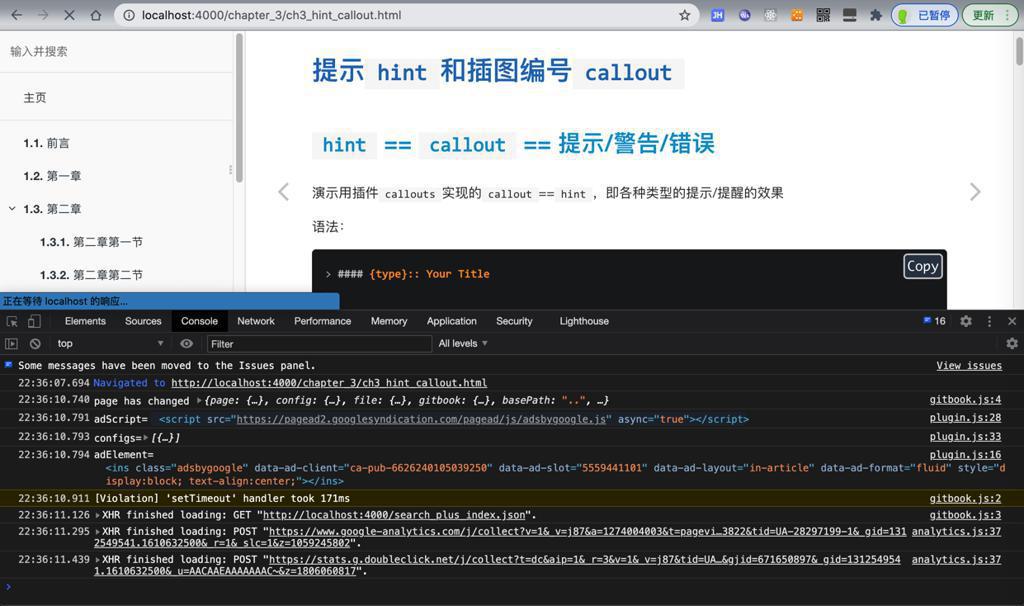The image size is (1024, 606).
Task: Click the sidebar vertical scrollbar
Action: click(239, 108)
